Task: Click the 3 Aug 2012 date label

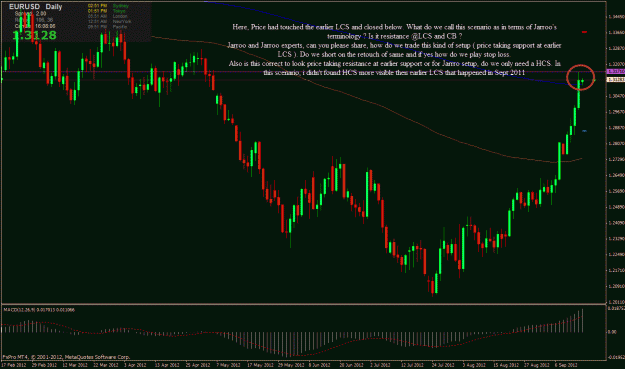Action: click(x=474, y=365)
